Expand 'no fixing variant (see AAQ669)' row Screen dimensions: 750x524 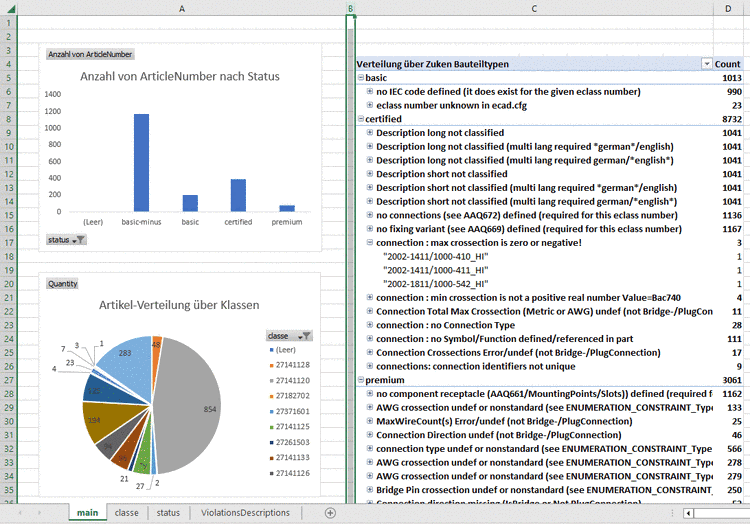[370, 228]
